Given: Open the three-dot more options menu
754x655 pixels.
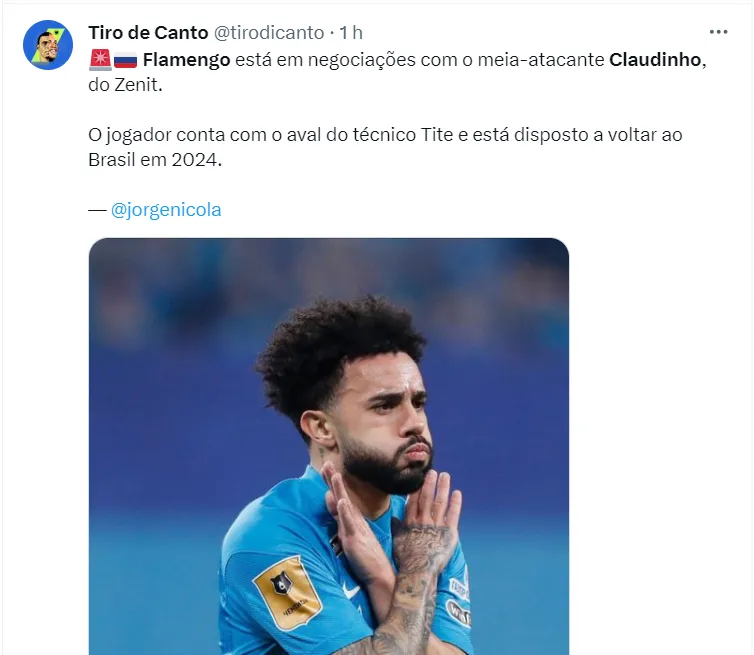Looking at the screenshot, I should [718, 32].
